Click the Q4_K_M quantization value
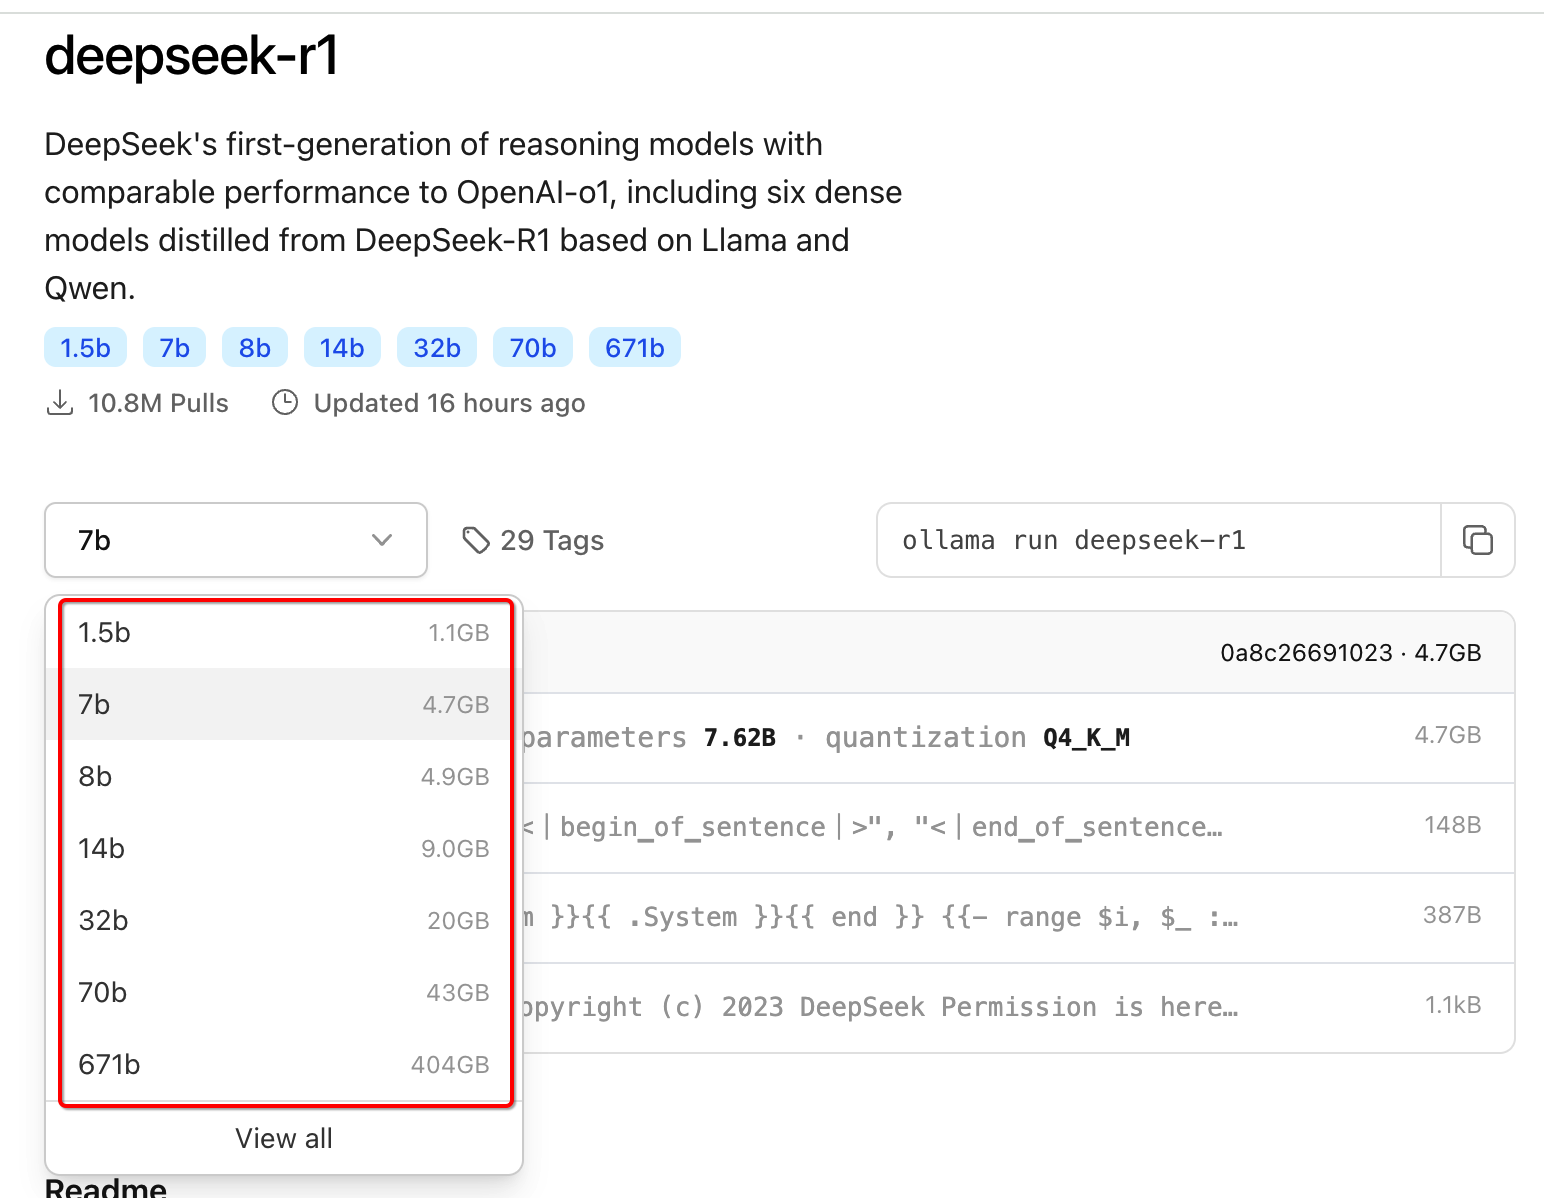The image size is (1544, 1198). point(1086,738)
